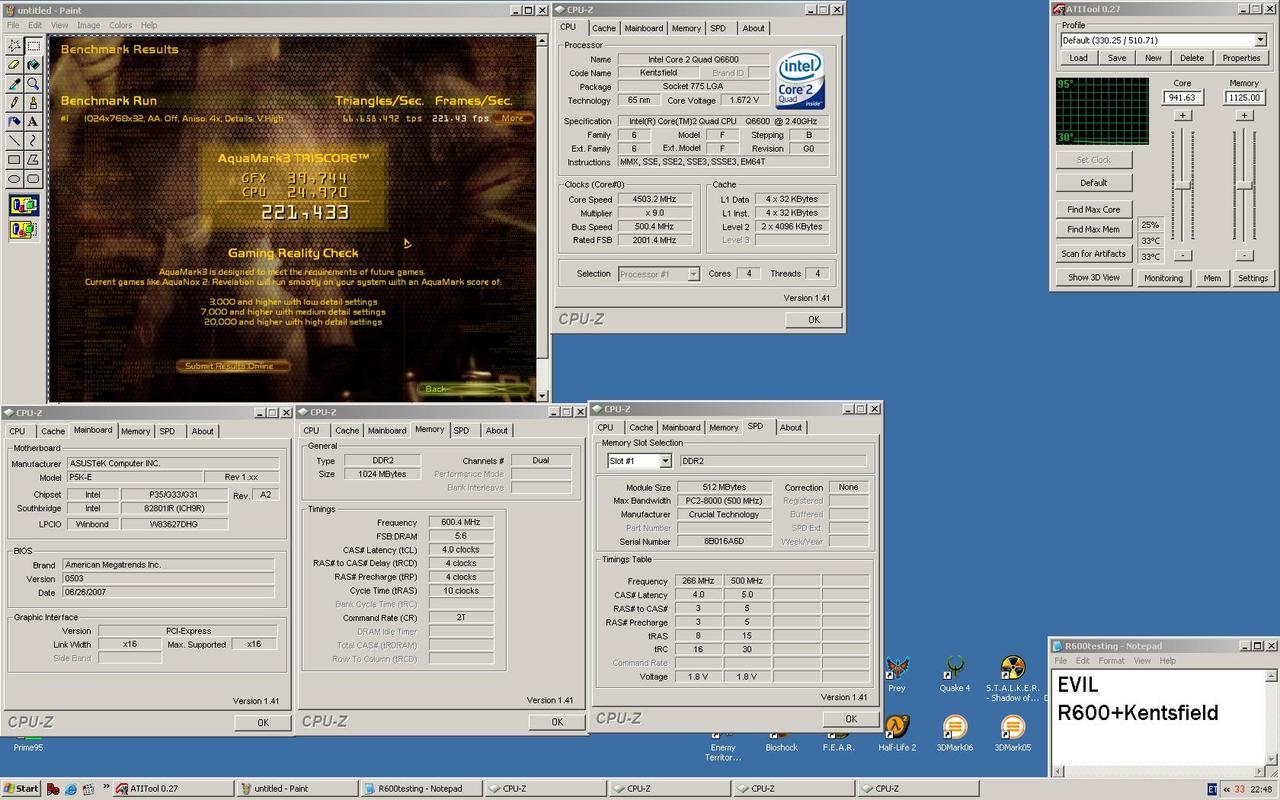Open the File menu in Paint
This screenshot has width=1280, height=800.
(13, 25)
